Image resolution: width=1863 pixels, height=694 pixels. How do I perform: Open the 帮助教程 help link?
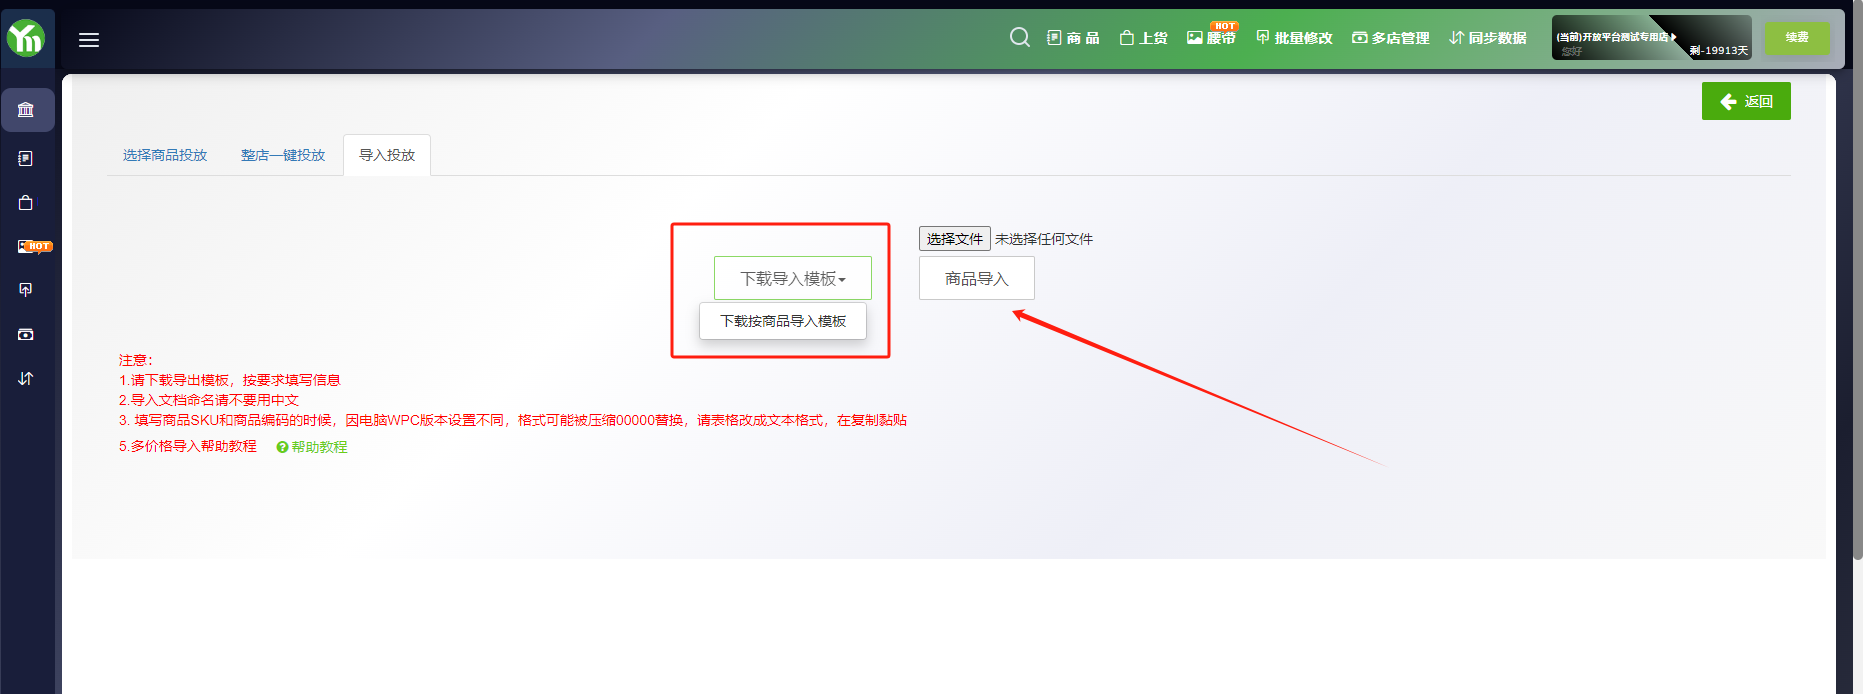pyautogui.click(x=318, y=447)
